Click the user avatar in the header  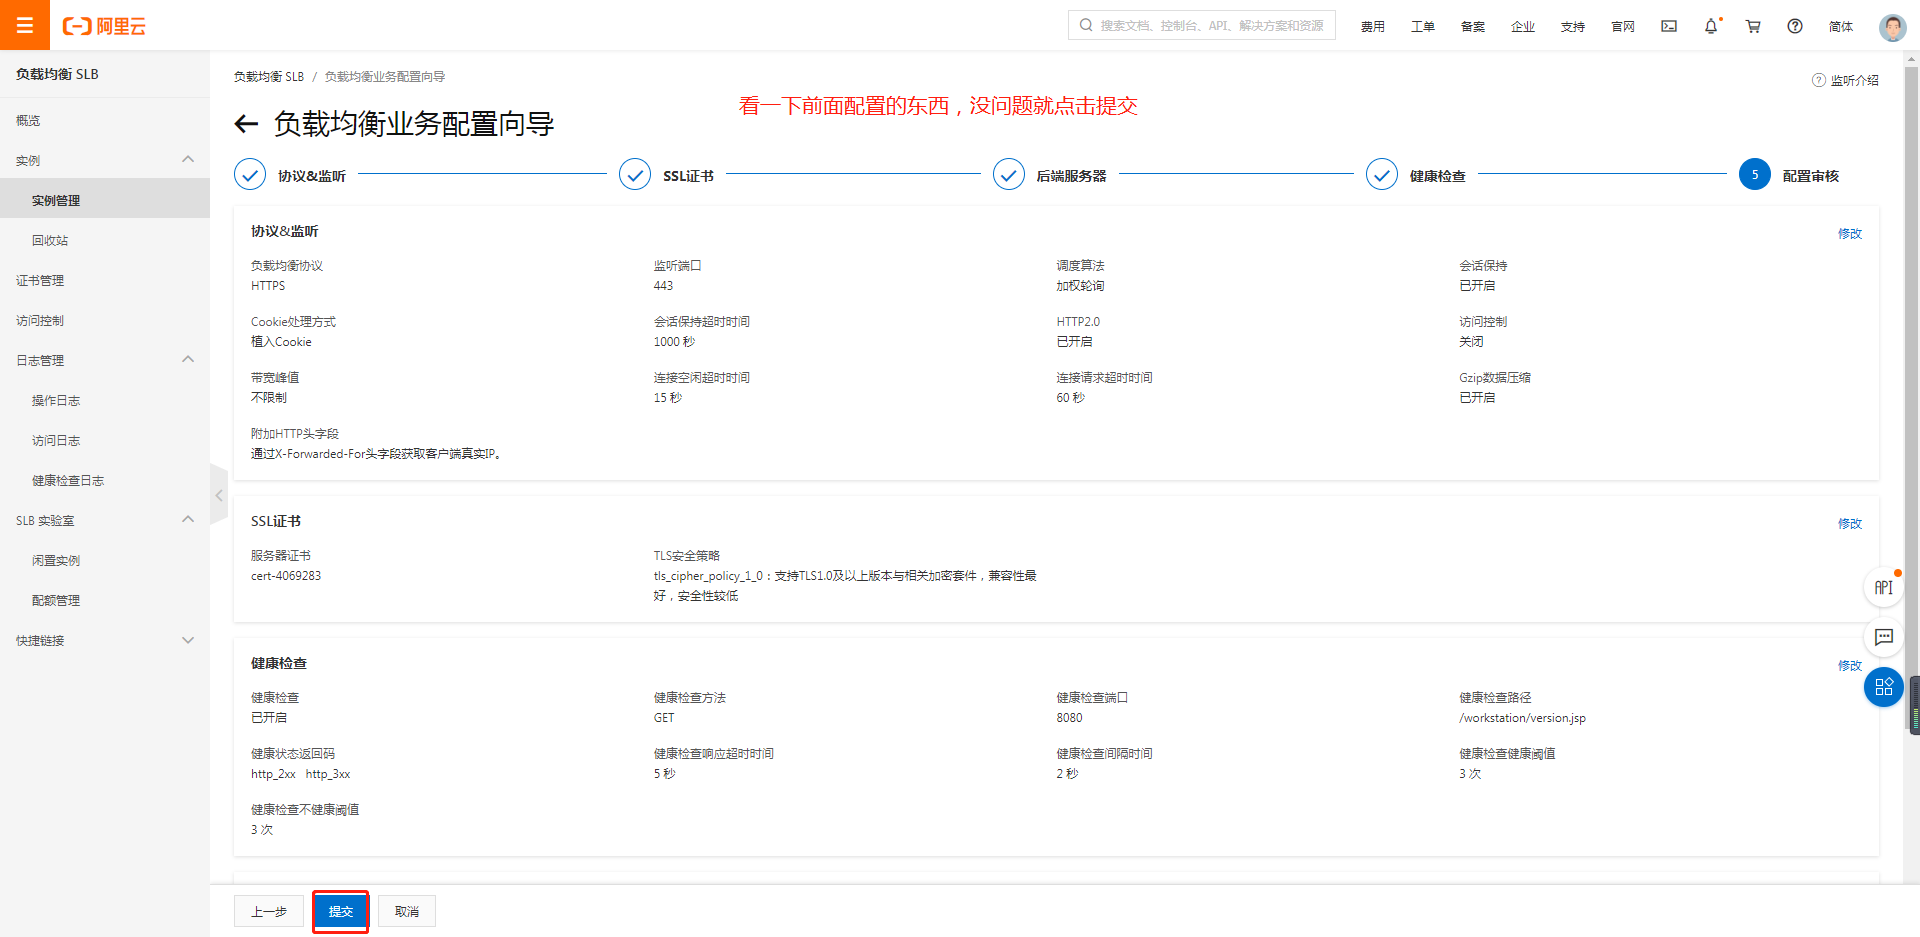point(1892,27)
